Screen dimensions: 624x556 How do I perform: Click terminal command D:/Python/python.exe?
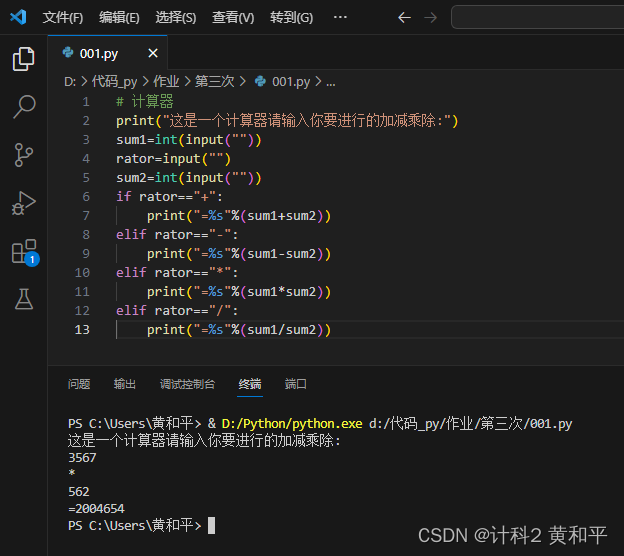[x=292, y=423]
